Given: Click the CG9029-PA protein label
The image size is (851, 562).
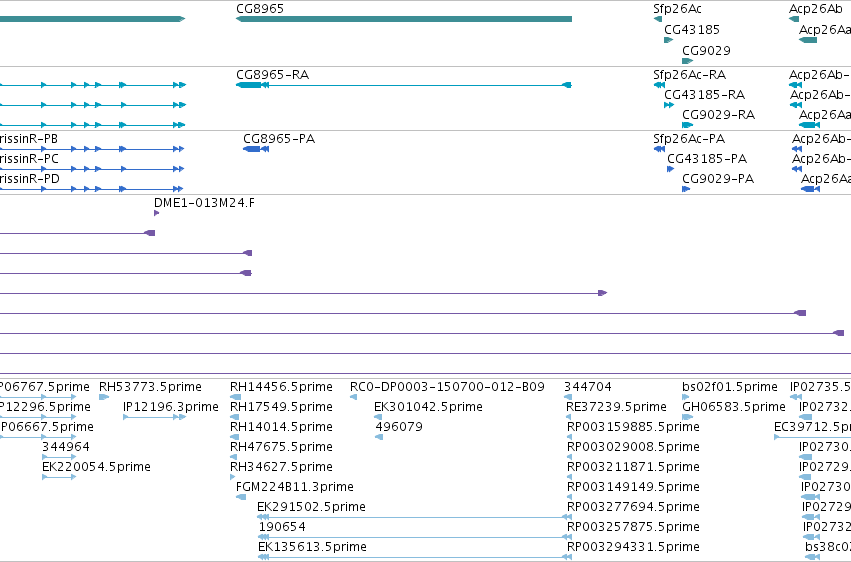Looking at the screenshot, I should click(x=718, y=179).
